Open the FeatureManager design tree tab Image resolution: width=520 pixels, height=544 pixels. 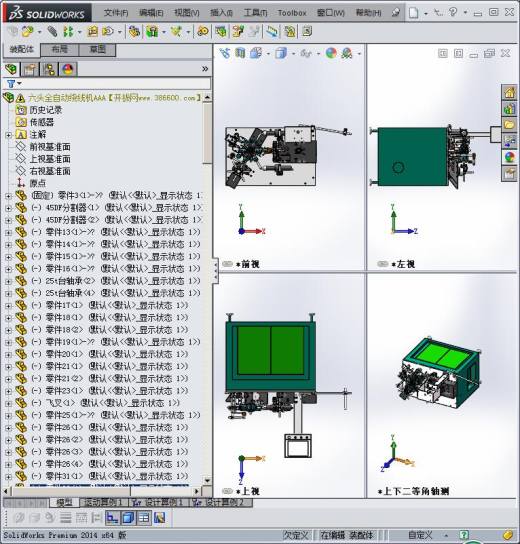11,70
